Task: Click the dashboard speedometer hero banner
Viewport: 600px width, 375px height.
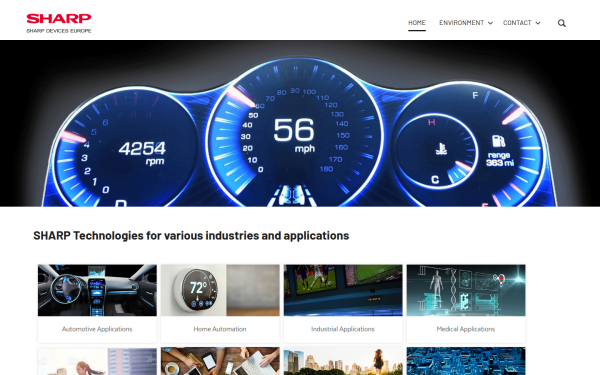Action: pos(300,123)
